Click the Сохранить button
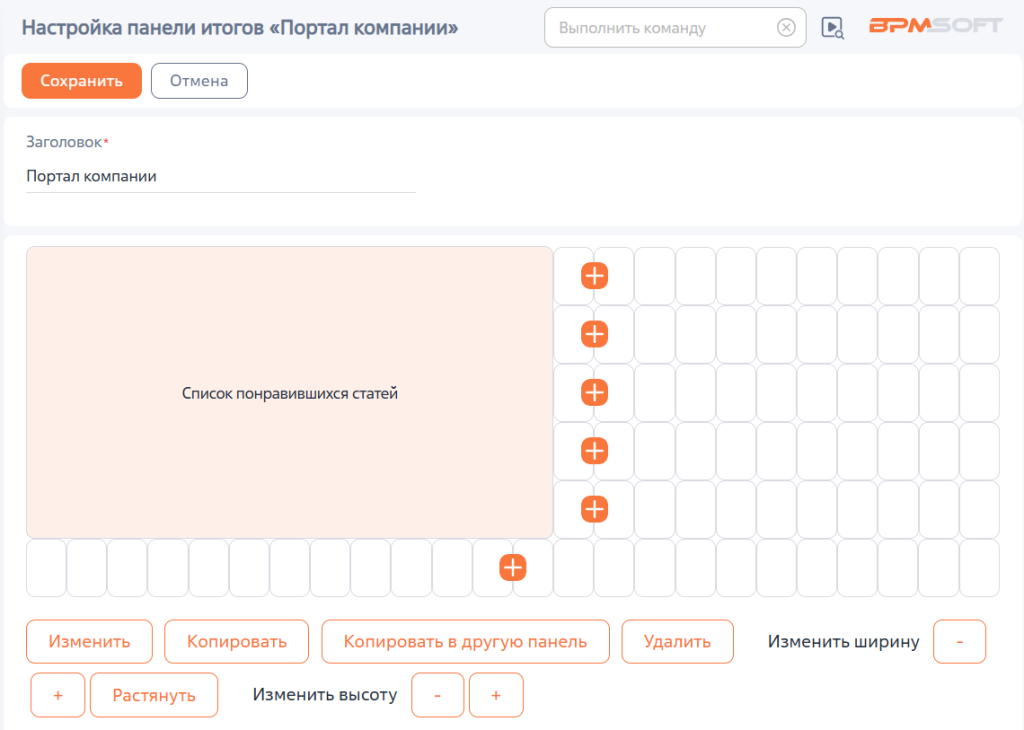Viewport: 1024px width, 730px height. point(82,81)
